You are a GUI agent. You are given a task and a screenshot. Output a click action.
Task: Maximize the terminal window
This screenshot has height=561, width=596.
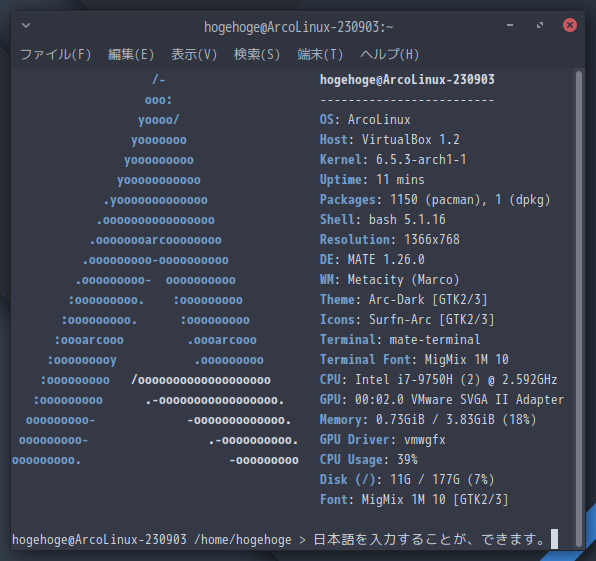(540, 25)
